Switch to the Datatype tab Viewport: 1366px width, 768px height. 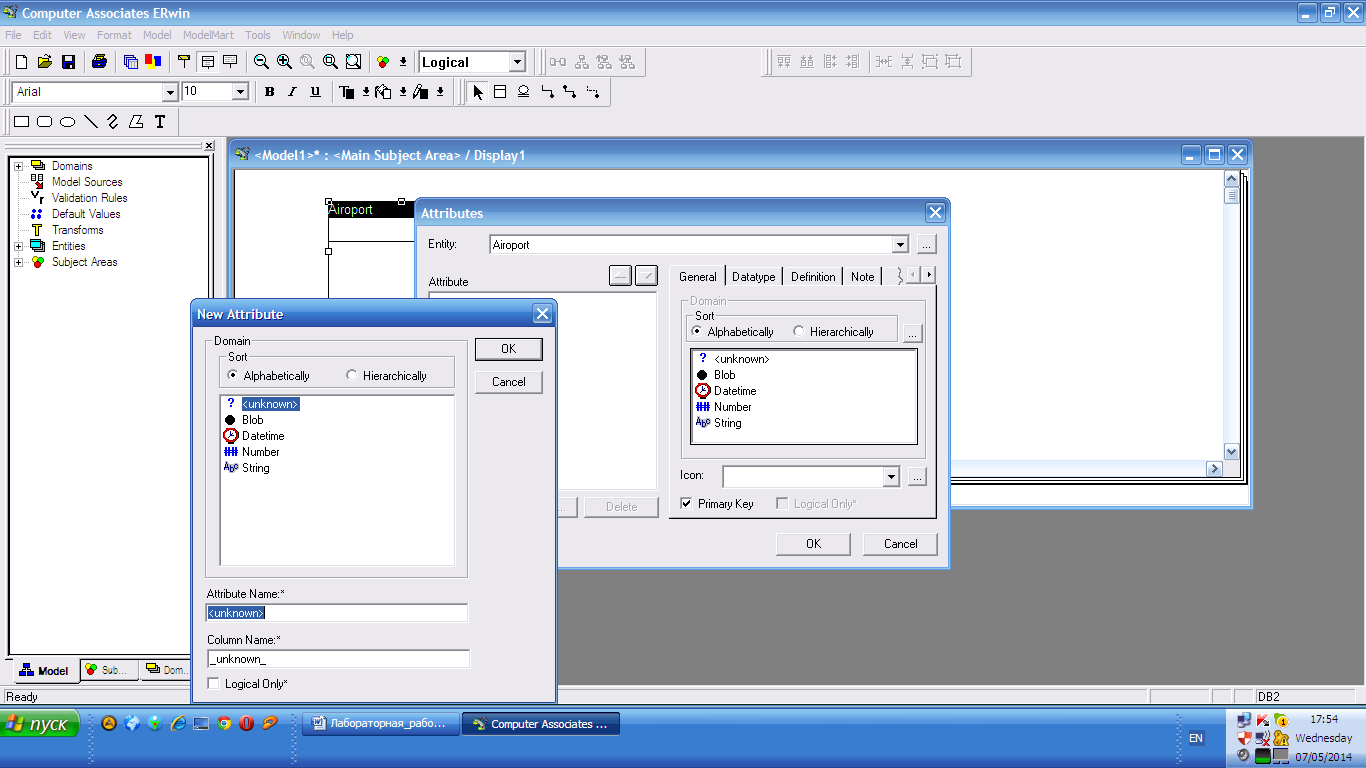click(753, 277)
